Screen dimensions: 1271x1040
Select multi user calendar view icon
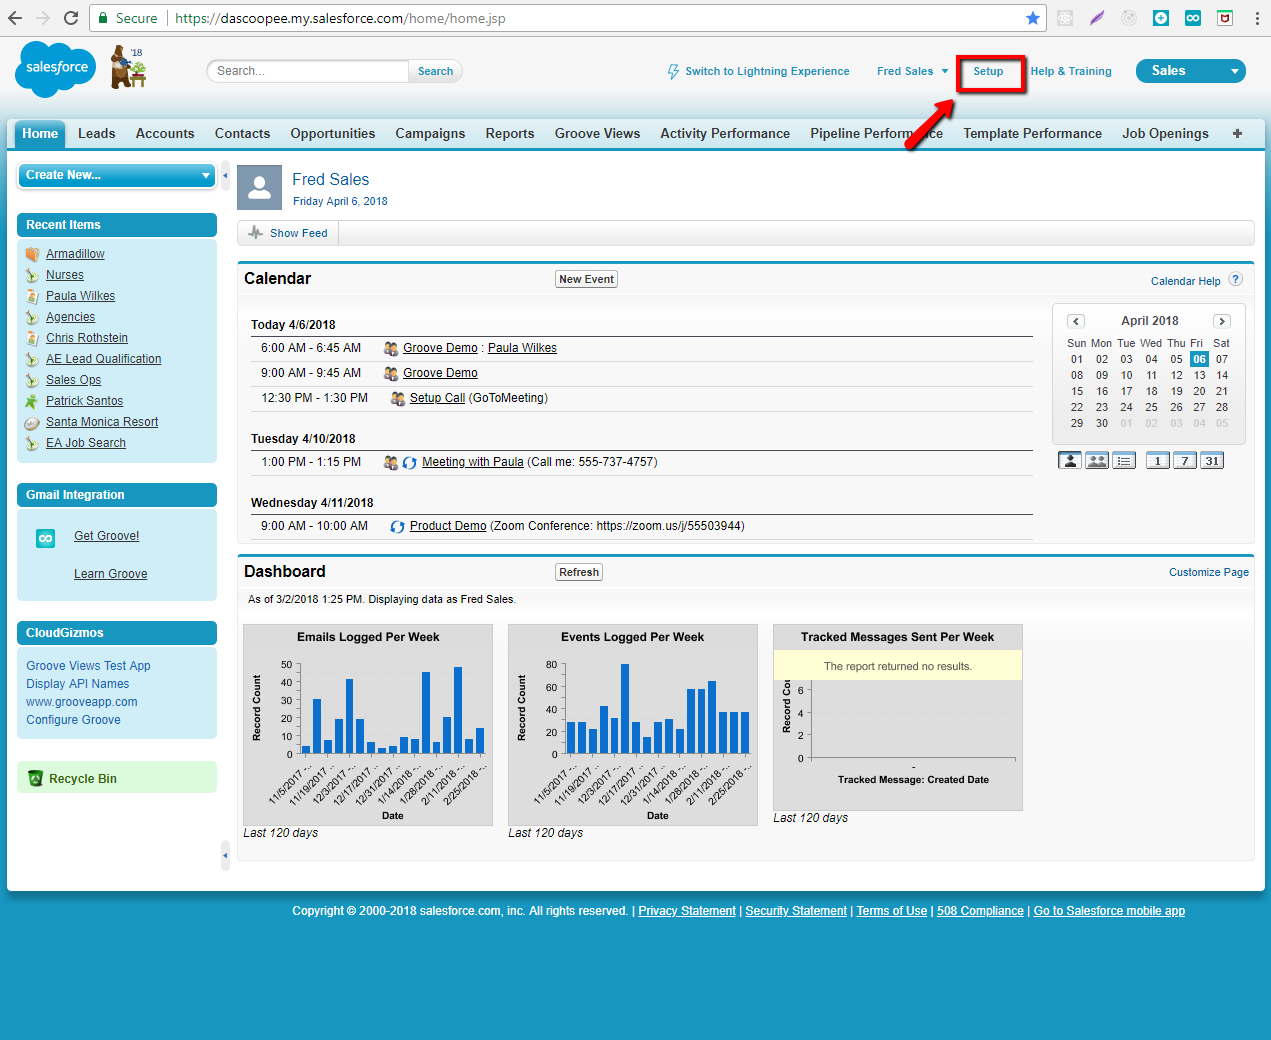(x=1097, y=460)
